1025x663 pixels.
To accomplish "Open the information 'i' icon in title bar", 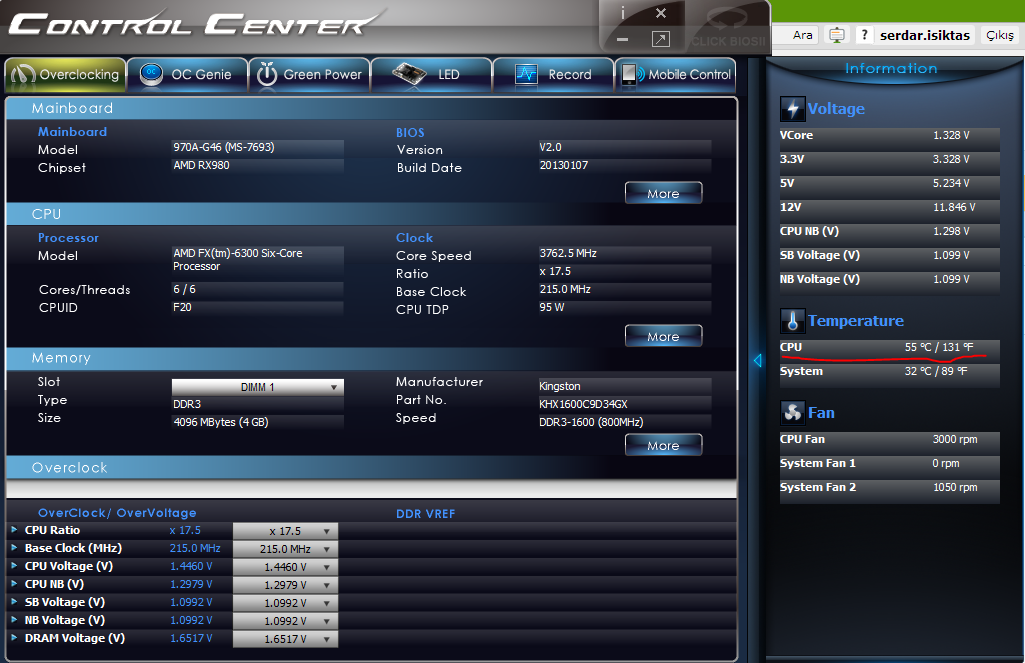I will [x=622, y=13].
